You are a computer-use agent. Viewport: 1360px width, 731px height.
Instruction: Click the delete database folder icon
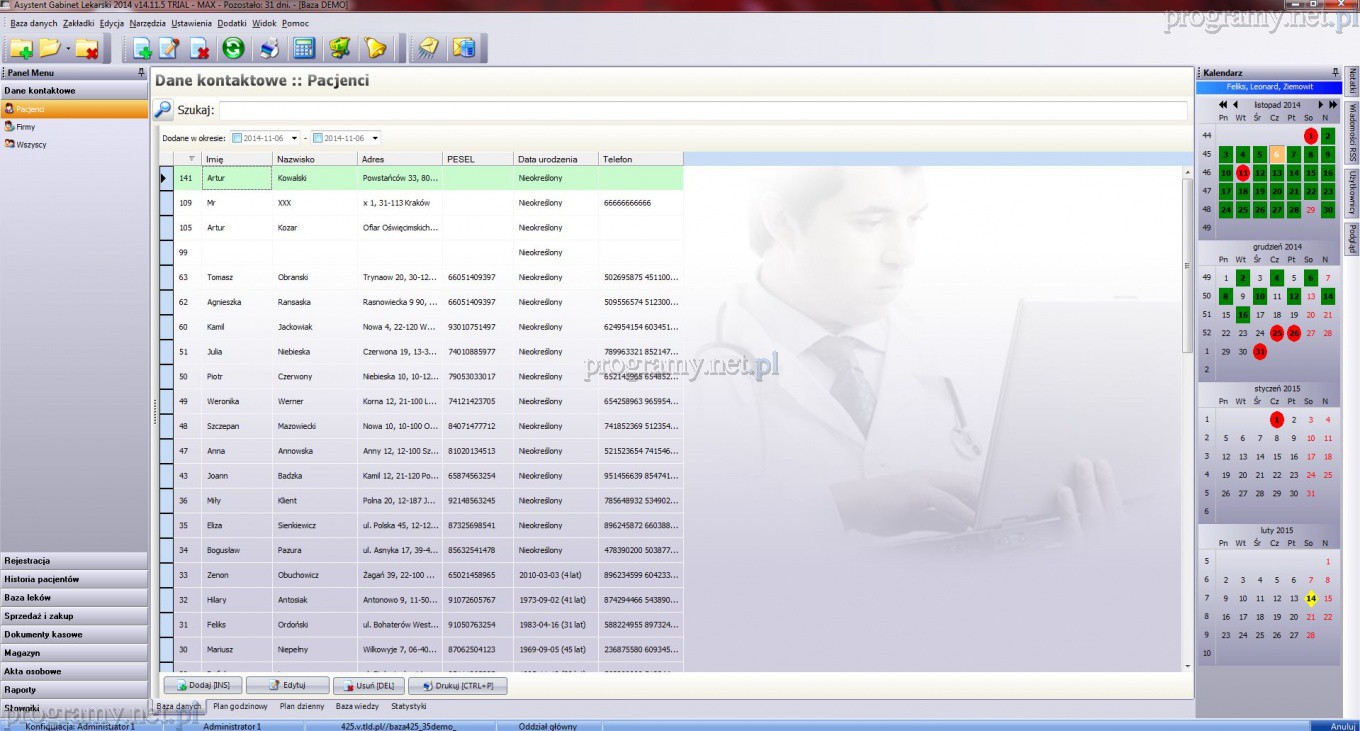(x=88, y=48)
